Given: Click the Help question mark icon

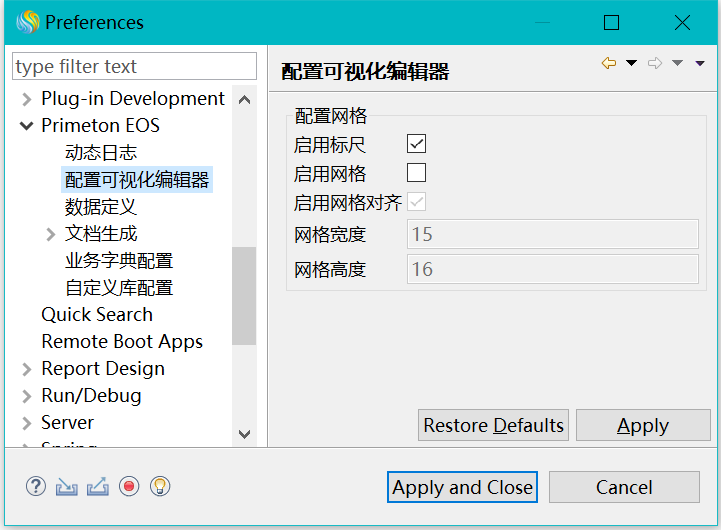Looking at the screenshot, I should (x=36, y=487).
